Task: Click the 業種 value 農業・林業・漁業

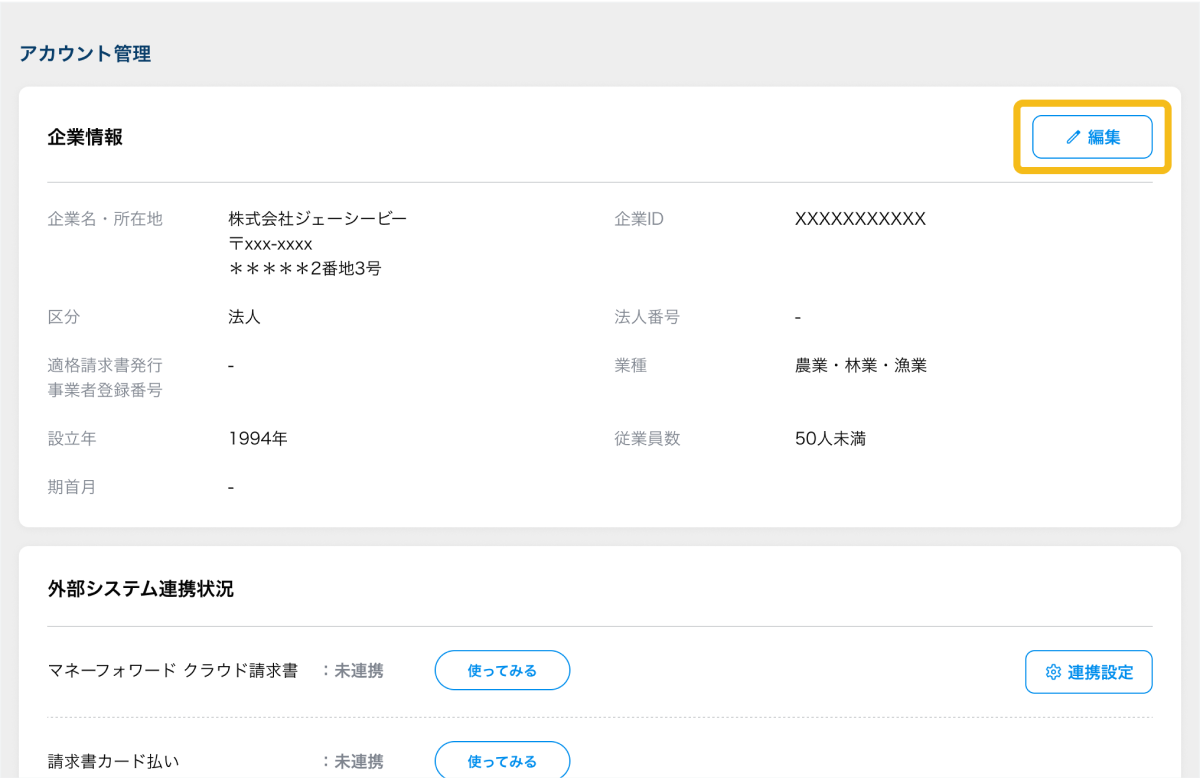Action: click(x=860, y=366)
